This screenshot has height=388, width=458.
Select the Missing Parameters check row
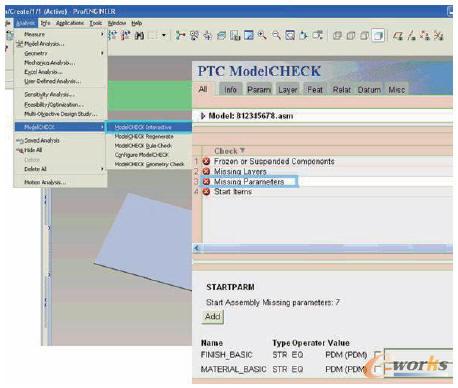click(x=249, y=182)
